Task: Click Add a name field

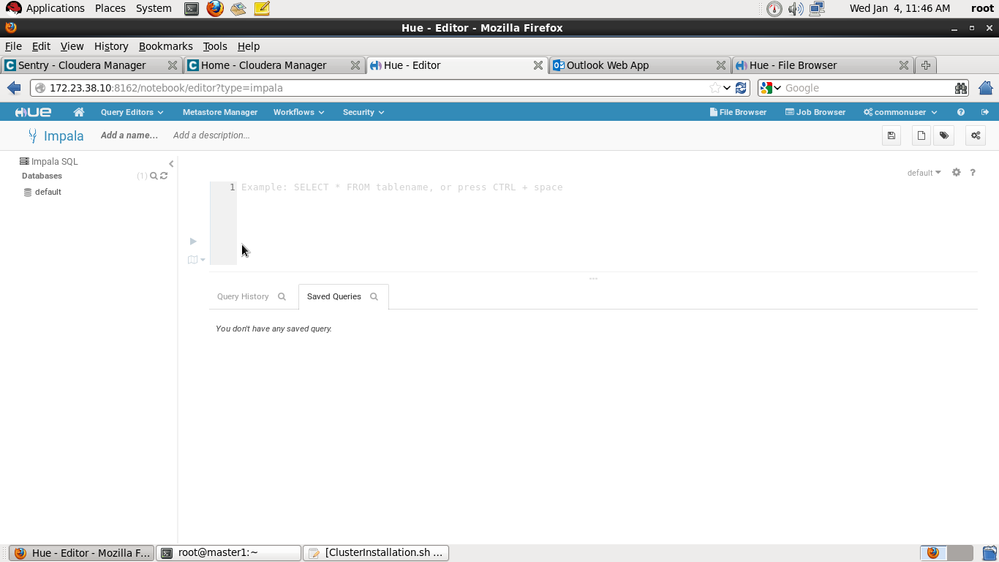Action: coord(129,136)
